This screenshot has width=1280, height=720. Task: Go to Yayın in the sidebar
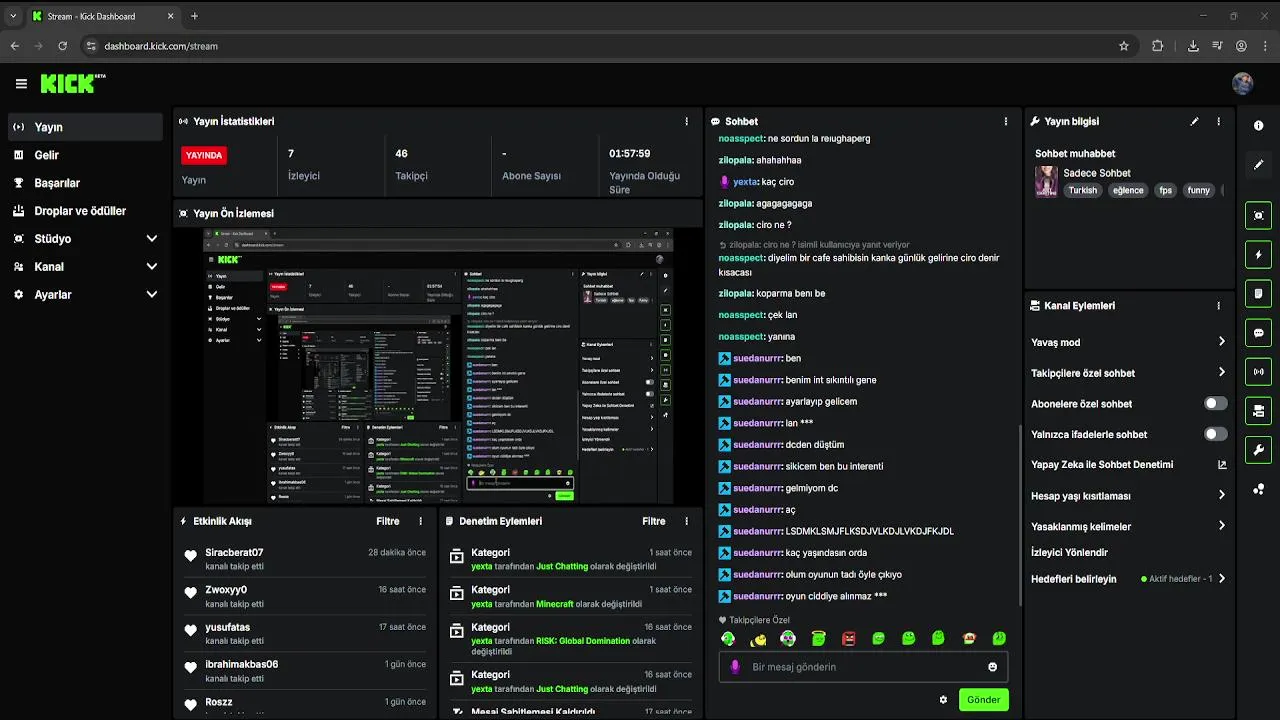(84, 127)
